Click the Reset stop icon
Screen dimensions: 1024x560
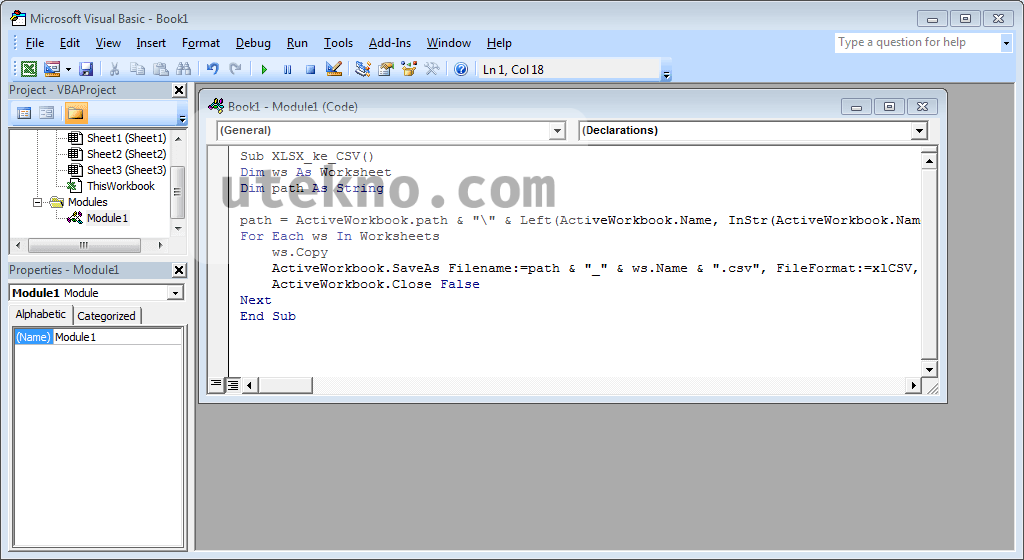(x=310, y=69)
